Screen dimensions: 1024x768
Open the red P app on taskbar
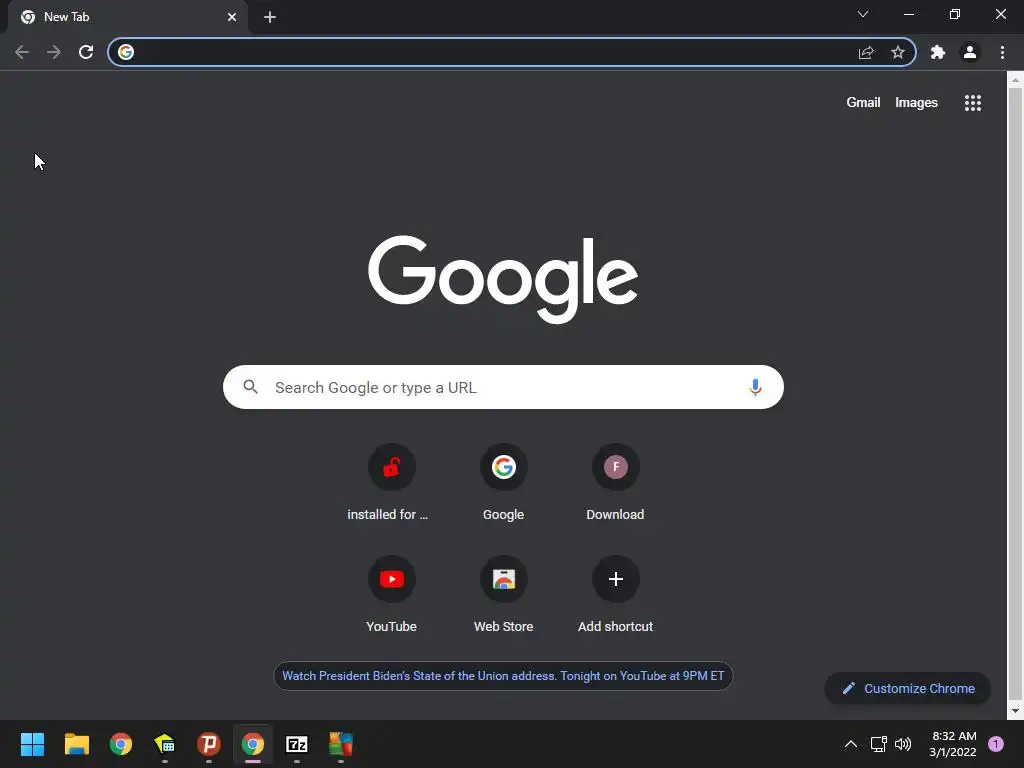[x=209, y=744]
